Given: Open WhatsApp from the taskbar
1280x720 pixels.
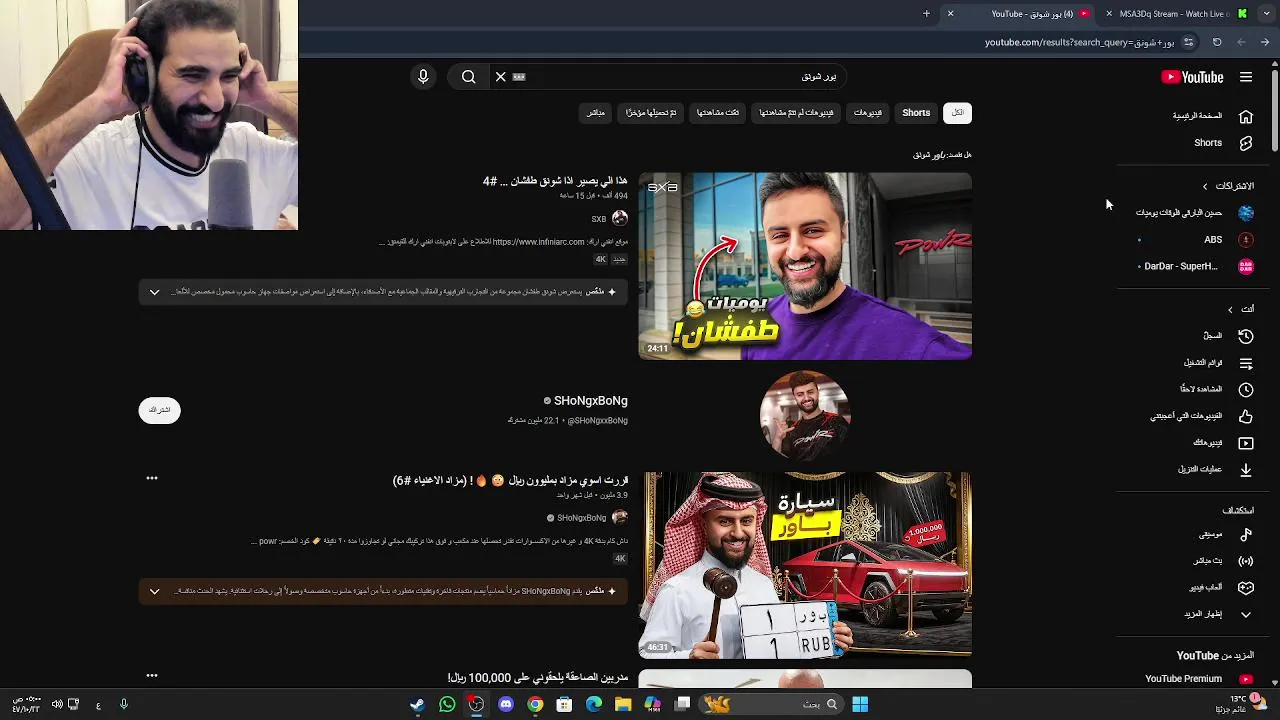Looking at the screenshot, I should (x=447, y=705).
